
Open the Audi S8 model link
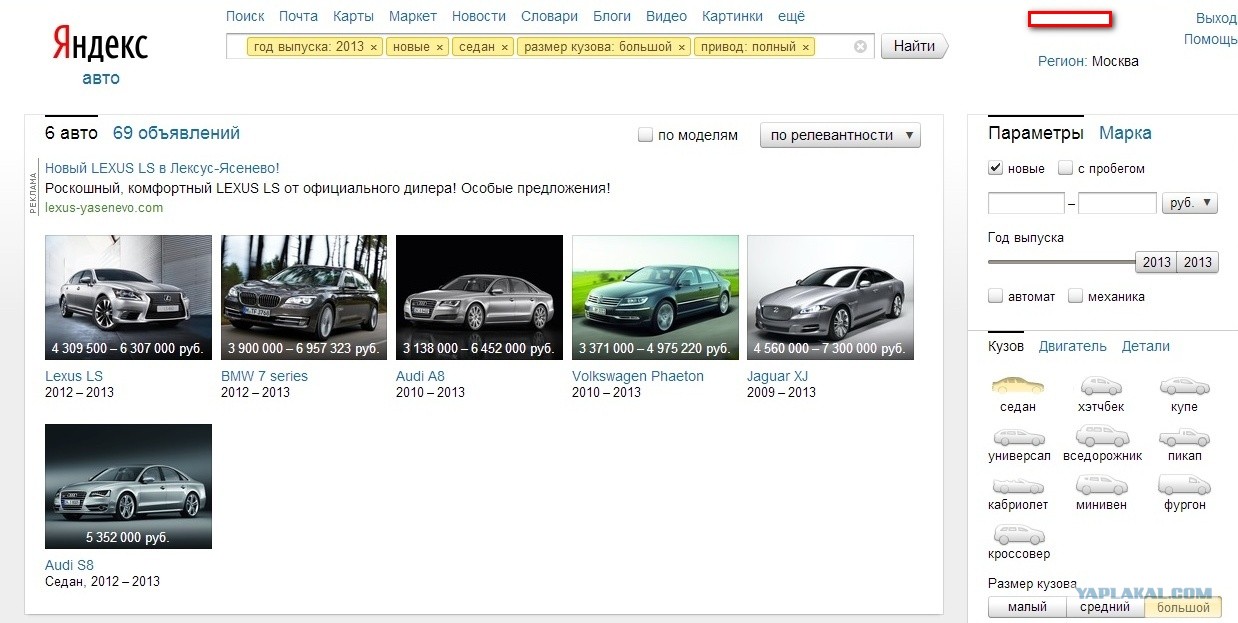pyautogui.click(x=69, y=565)
